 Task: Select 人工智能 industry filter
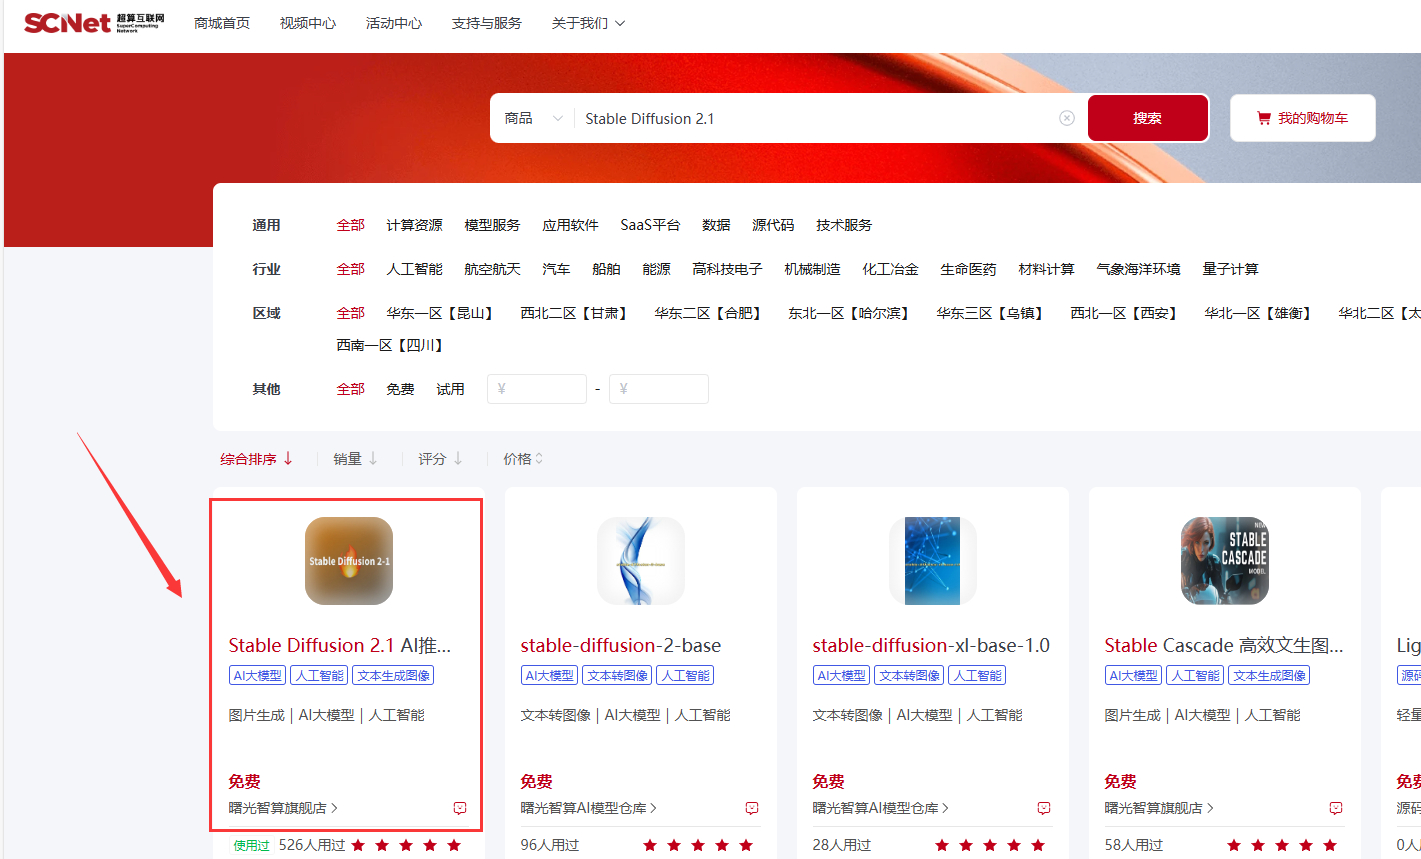click(414, 269)
